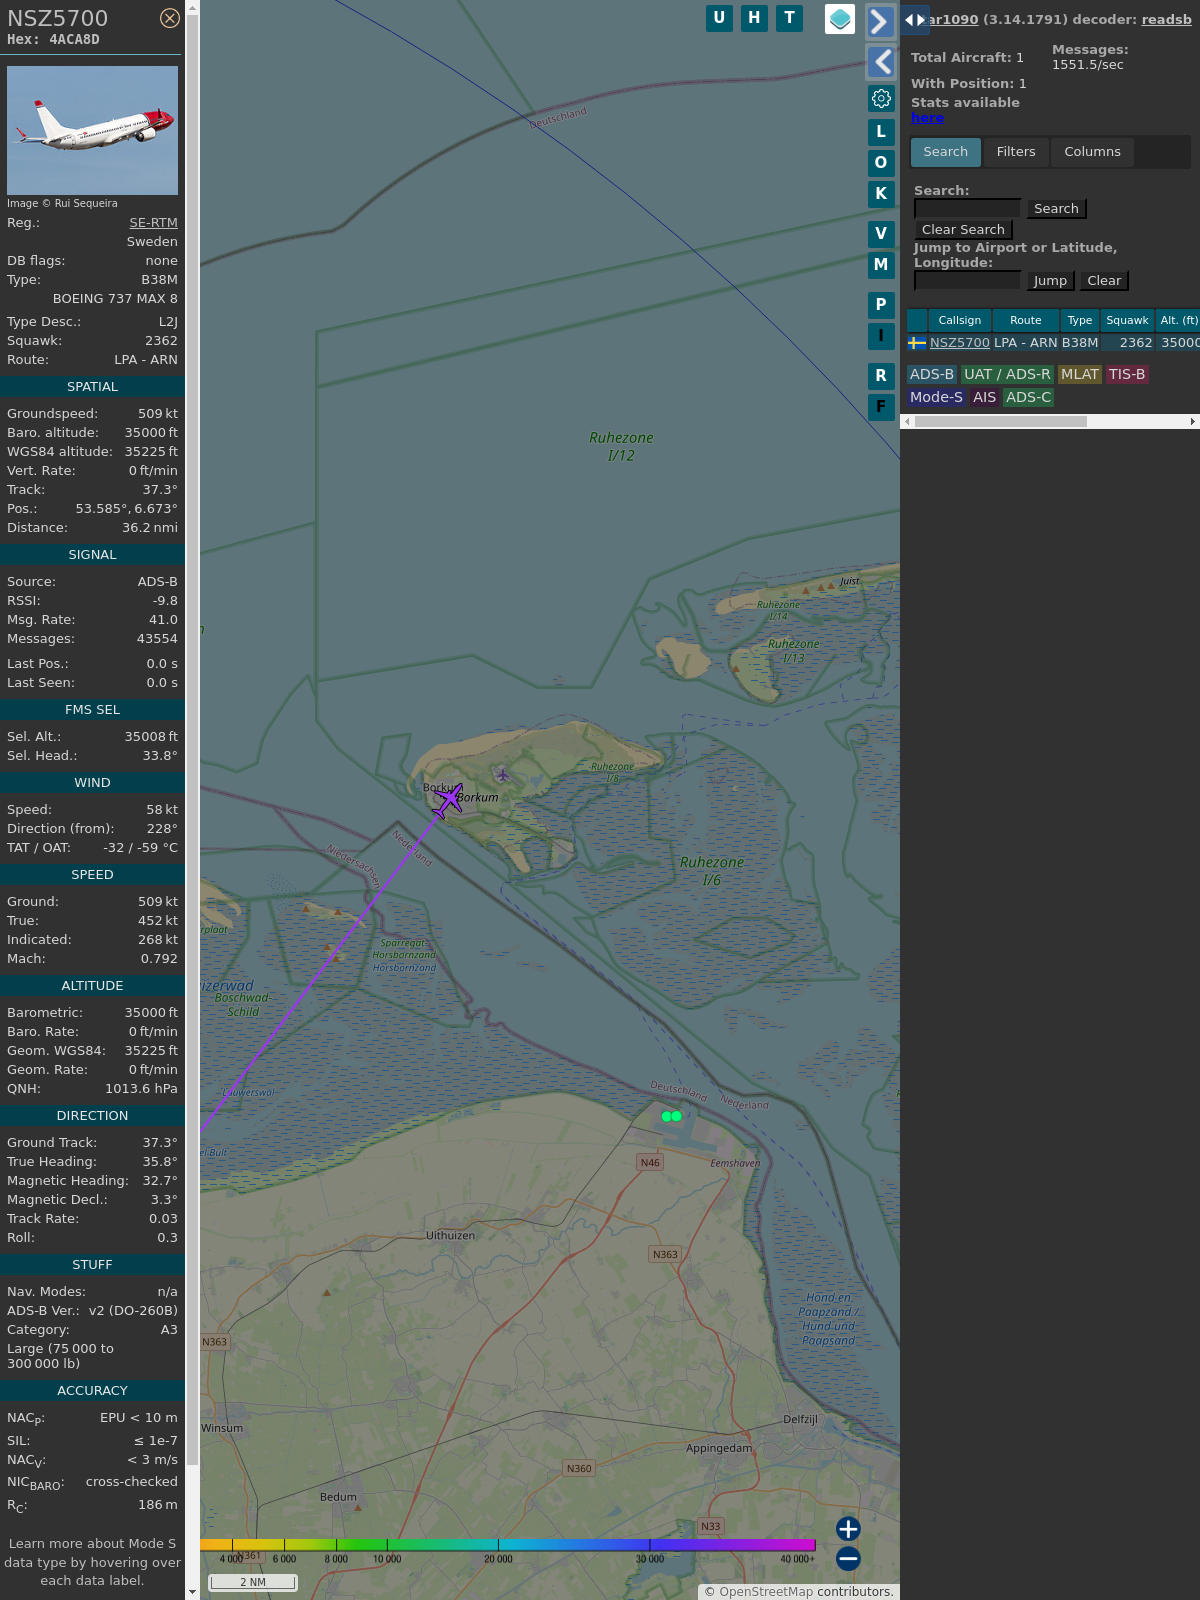Screen dimensions: 1200x1600
Task: Click the Clear Search button
Action: pos(963,230)
